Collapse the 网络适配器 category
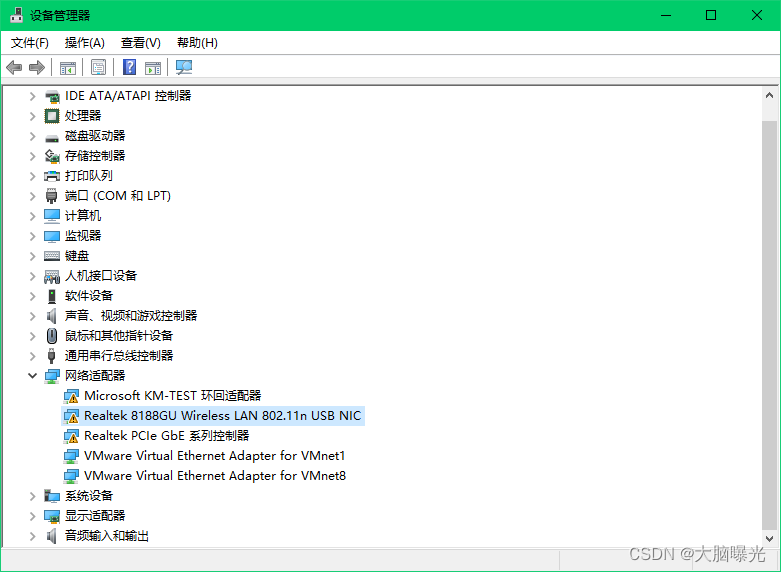The image size is (781, 572). (x=32, y=376)
